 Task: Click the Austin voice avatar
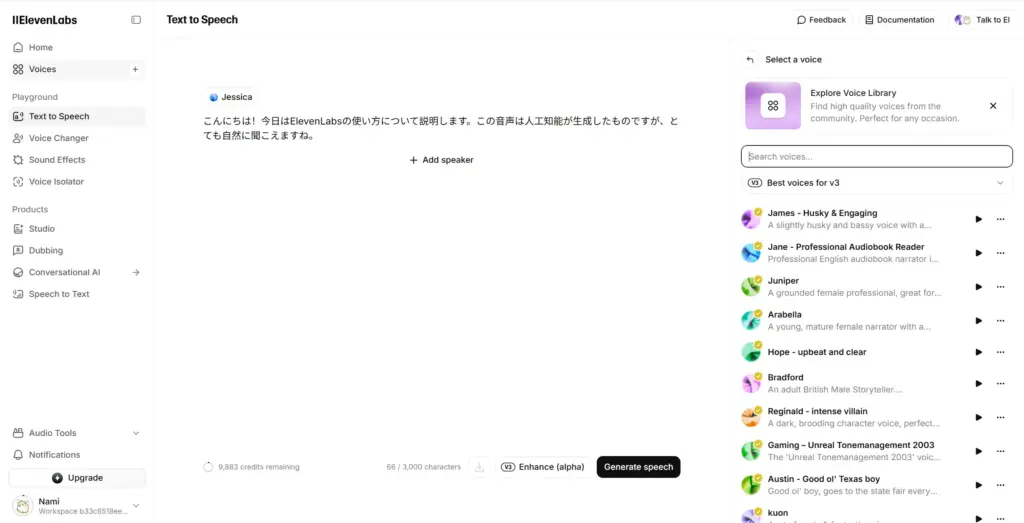click(x=751, y=485)
